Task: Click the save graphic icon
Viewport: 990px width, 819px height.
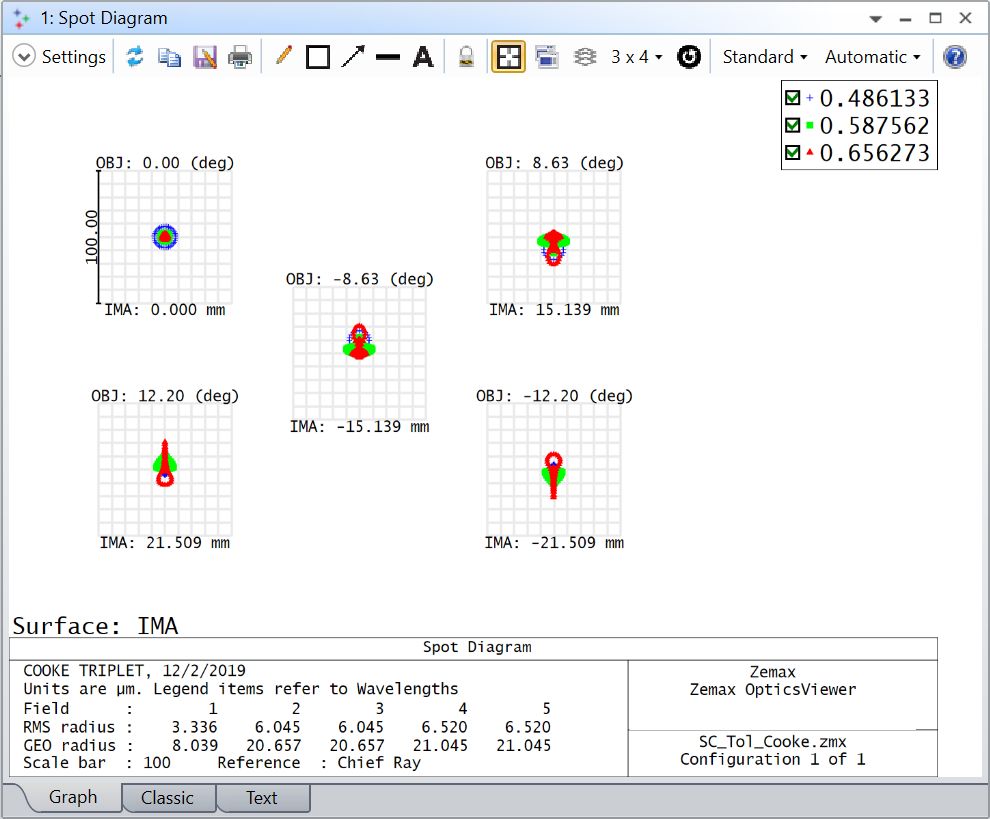Action: (205, 57)
